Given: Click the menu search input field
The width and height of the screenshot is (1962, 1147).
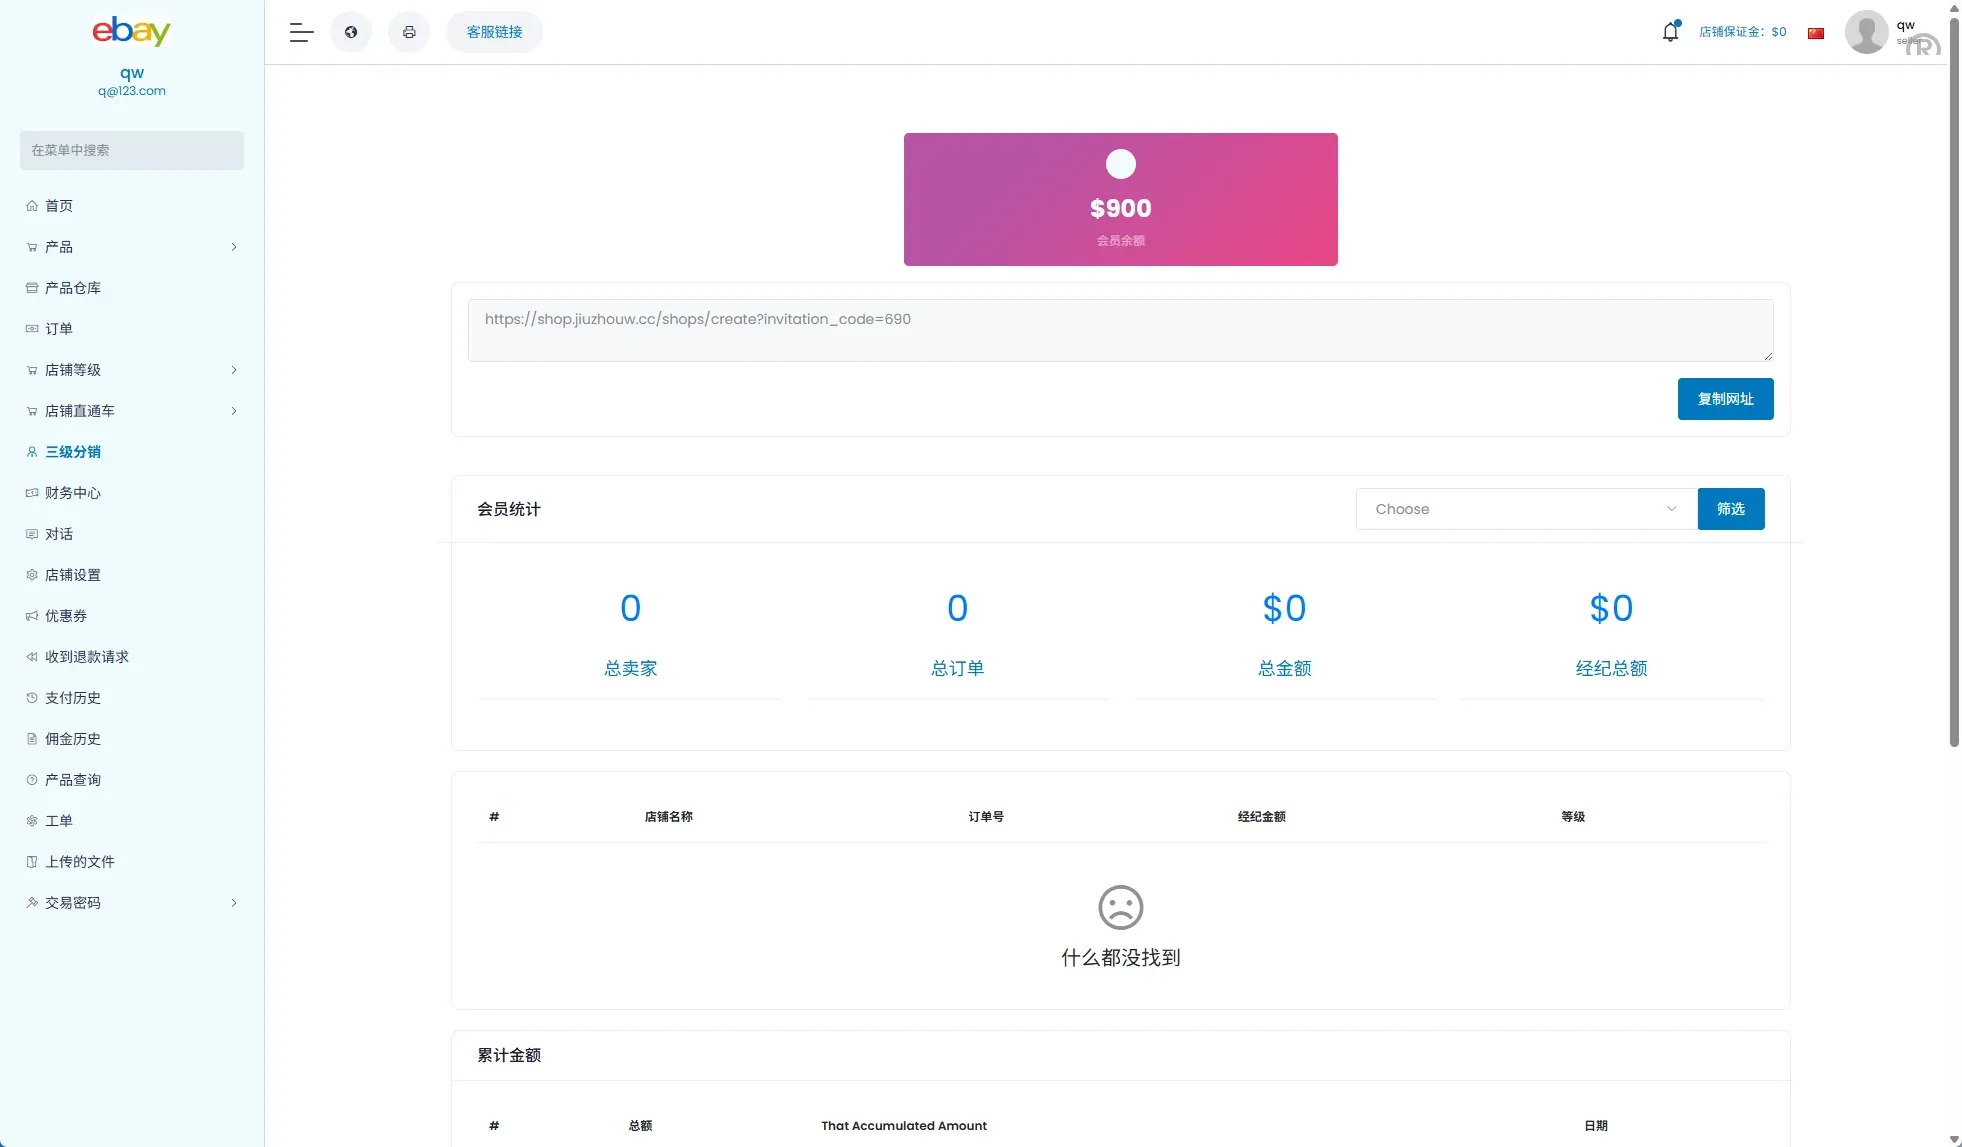Looking at the screenshot, I should (x=131, y=150).
